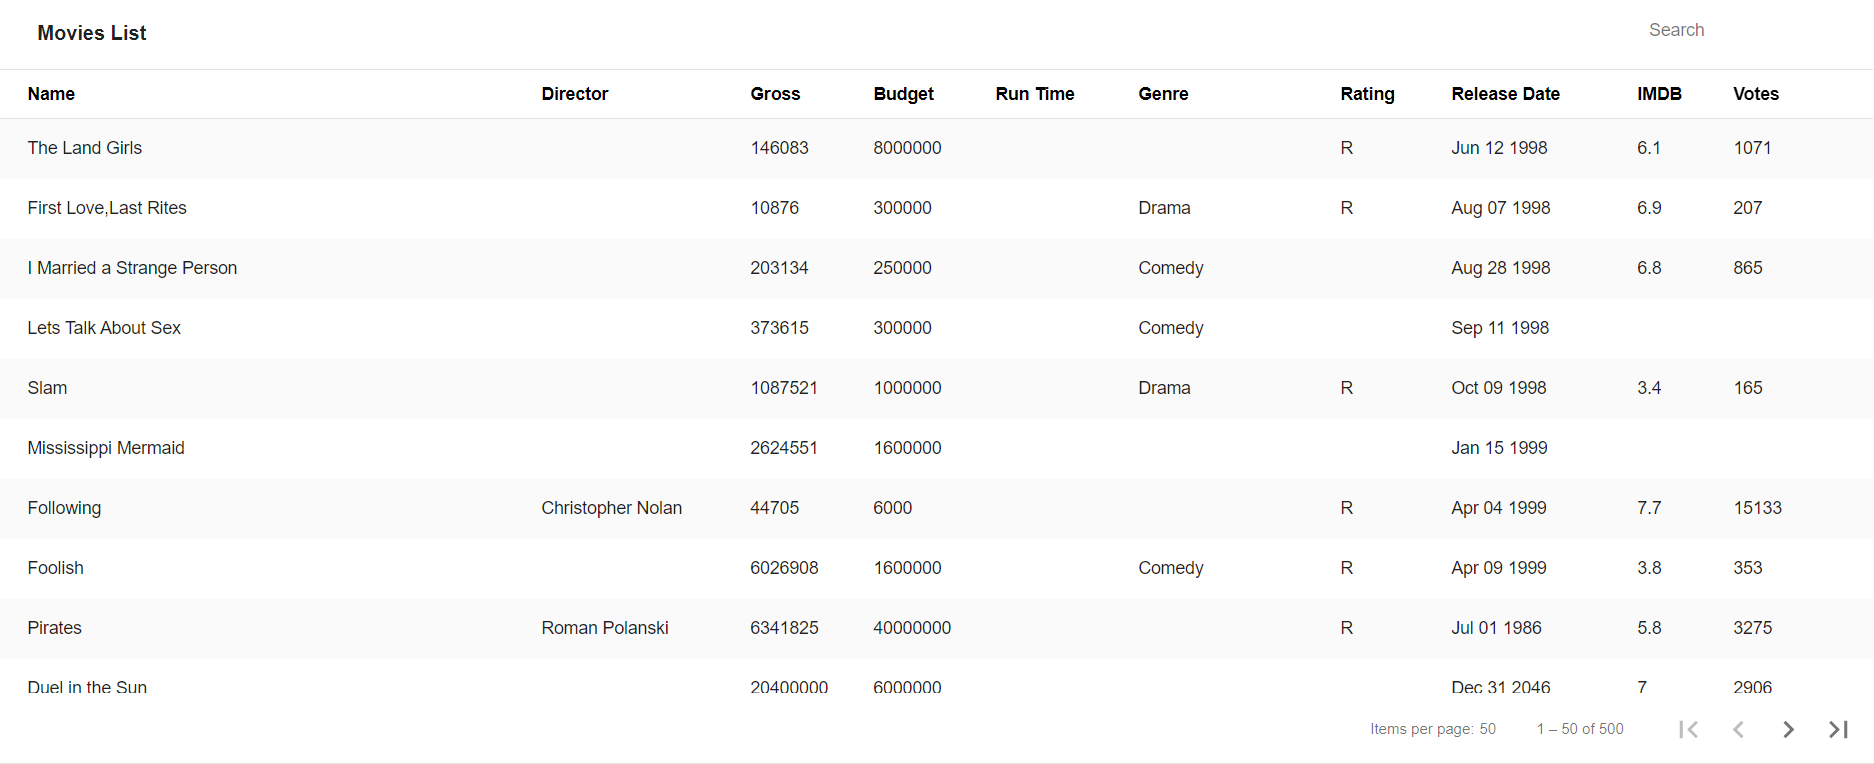Click release date Jul 01 1986
Viewport: 1874px width, 764px height.
[1496, 628]
